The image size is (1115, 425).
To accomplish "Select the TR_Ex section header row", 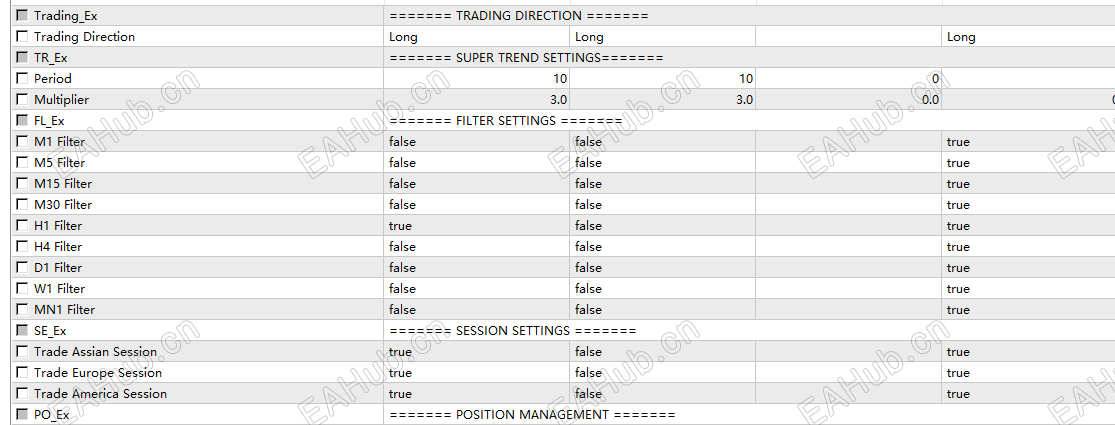I will coord(558,58).
